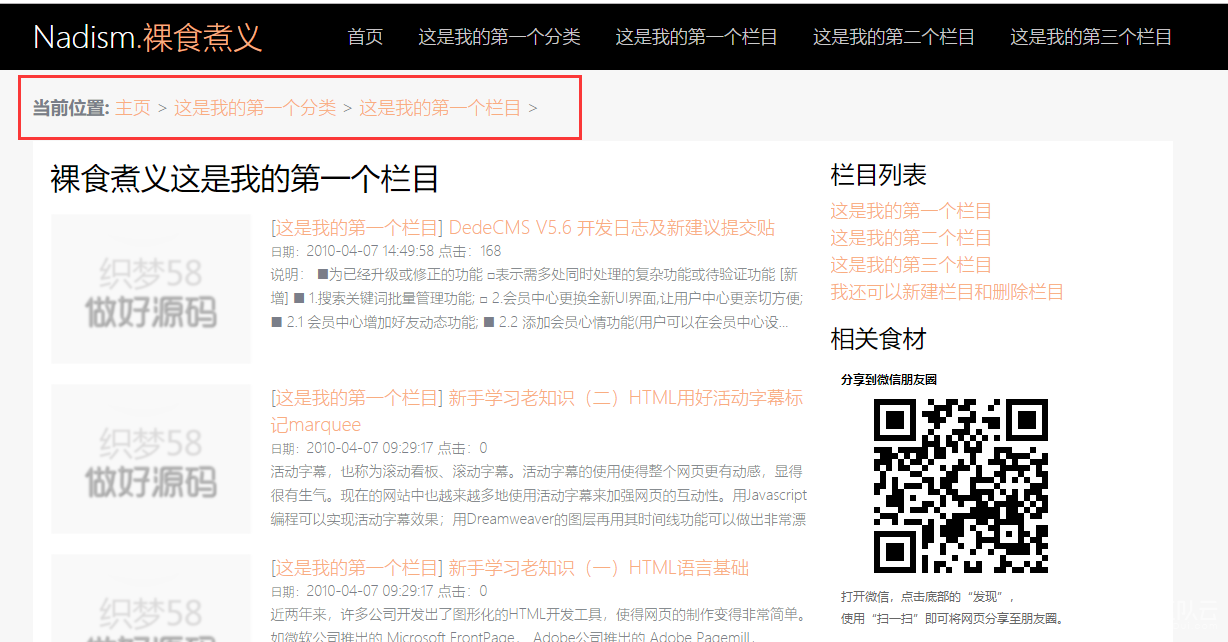Viewport: 1228px width, 642px height.
Task: Click thumbnail beside HTML语言基础 article
Action: (x=151, y=598)
